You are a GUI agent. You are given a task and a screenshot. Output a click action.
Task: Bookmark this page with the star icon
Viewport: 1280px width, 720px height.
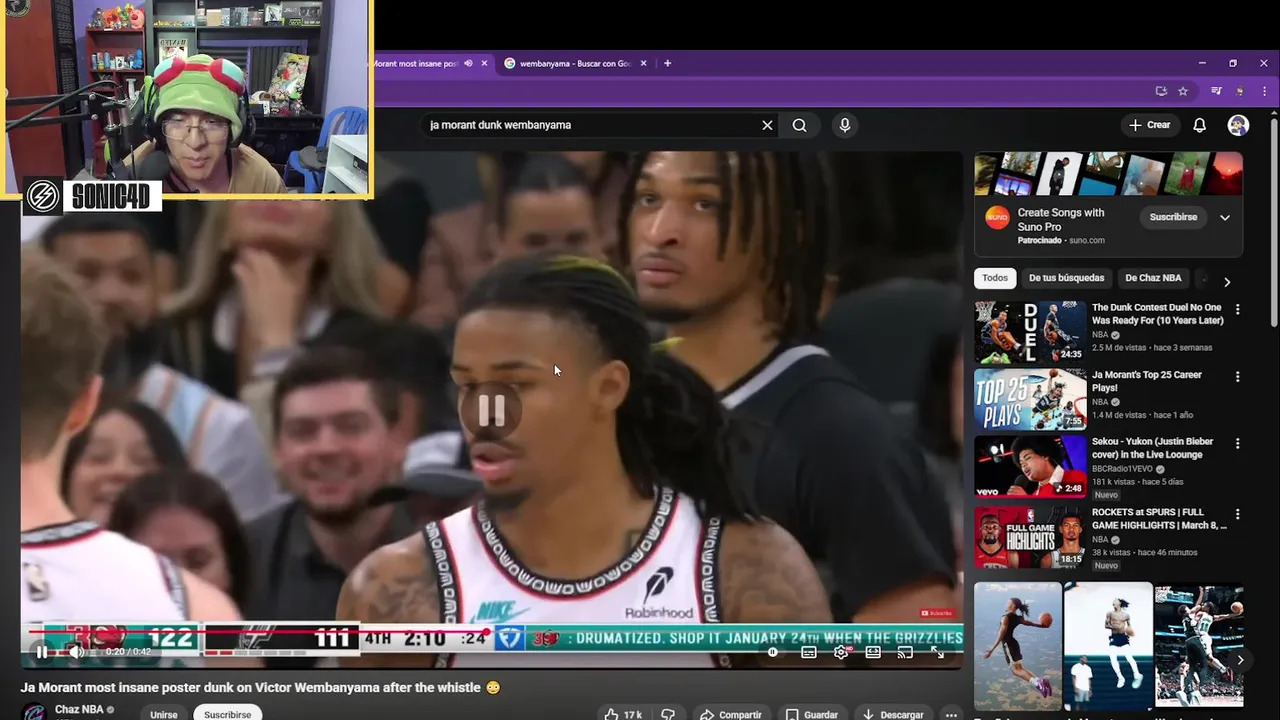point(1183,91)
